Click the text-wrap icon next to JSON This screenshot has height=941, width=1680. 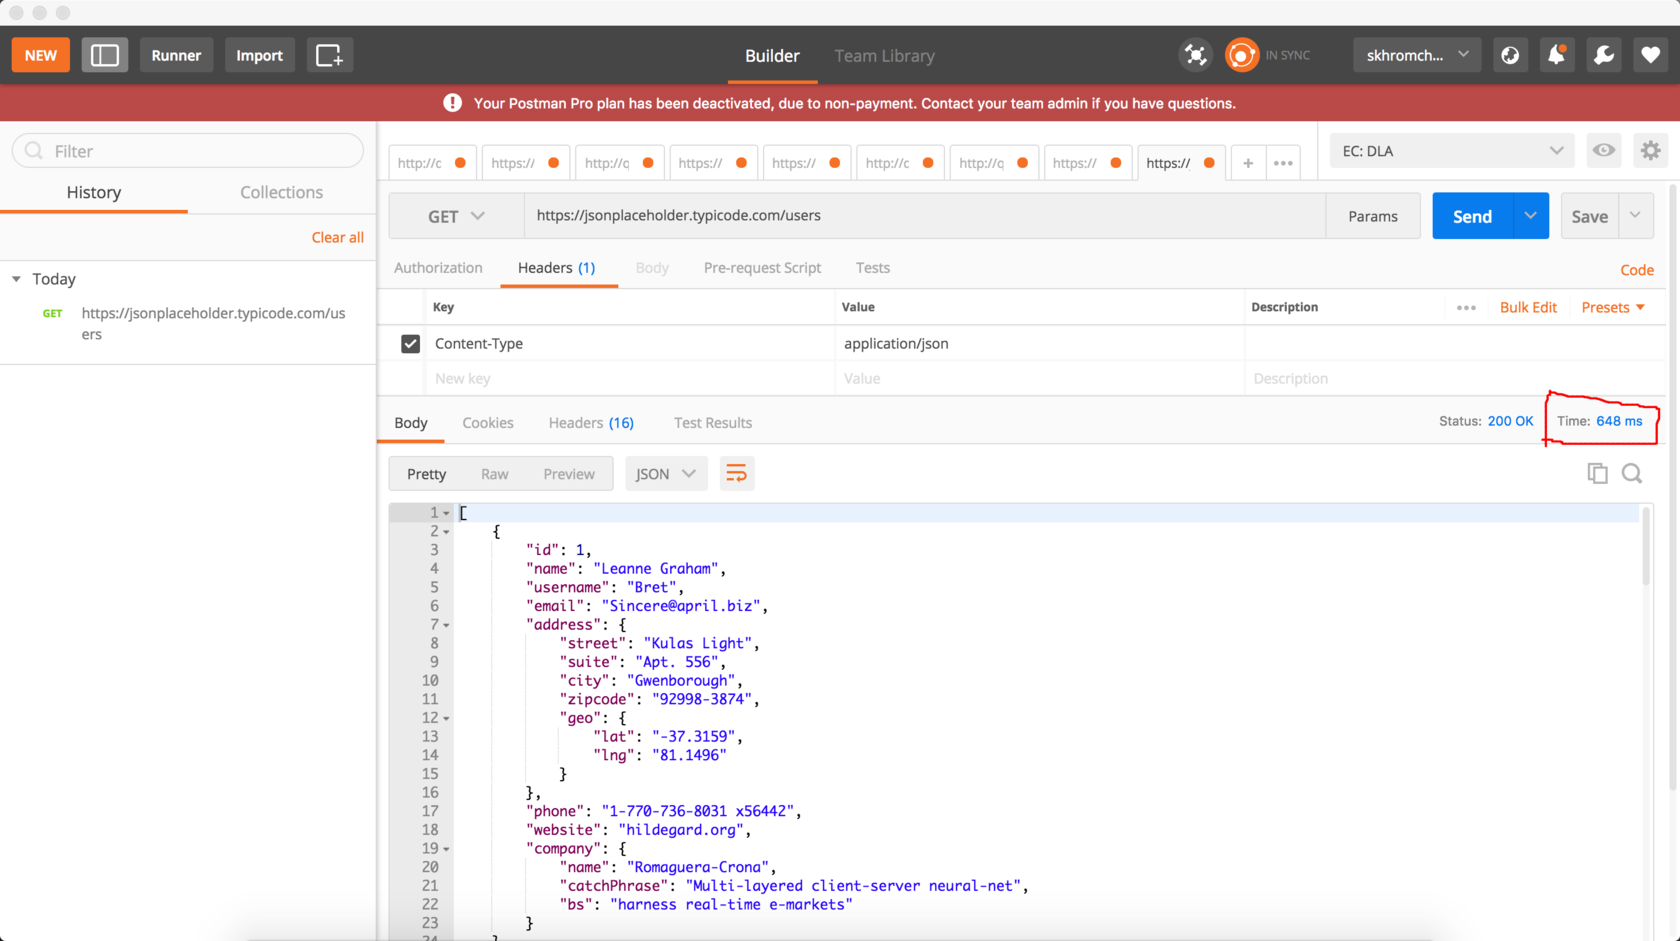pyautogui.click(x=737, y=473)
